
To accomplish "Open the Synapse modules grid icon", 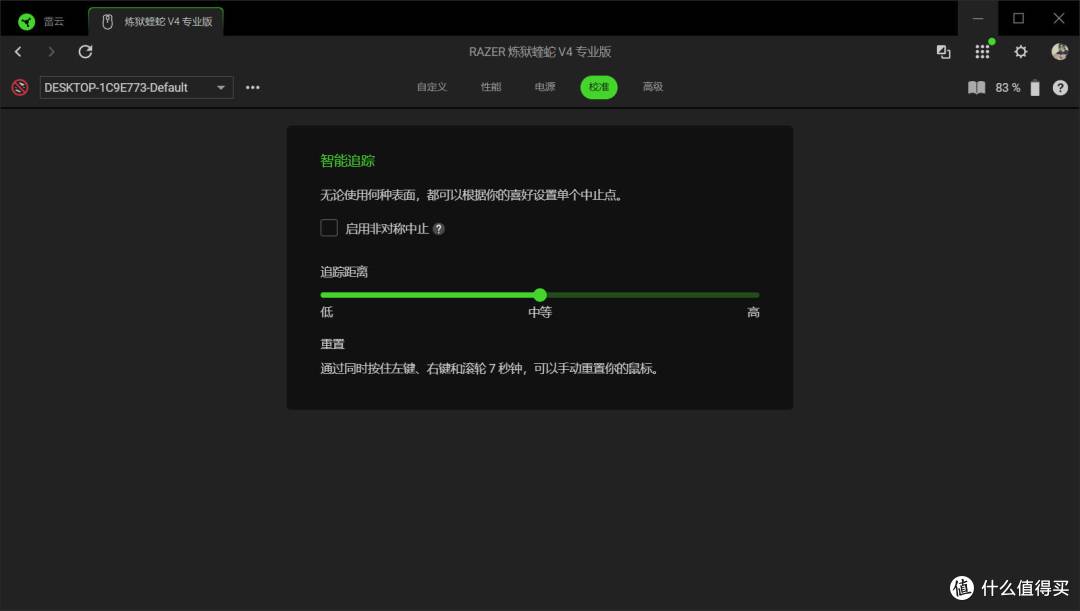I will 982,51.
